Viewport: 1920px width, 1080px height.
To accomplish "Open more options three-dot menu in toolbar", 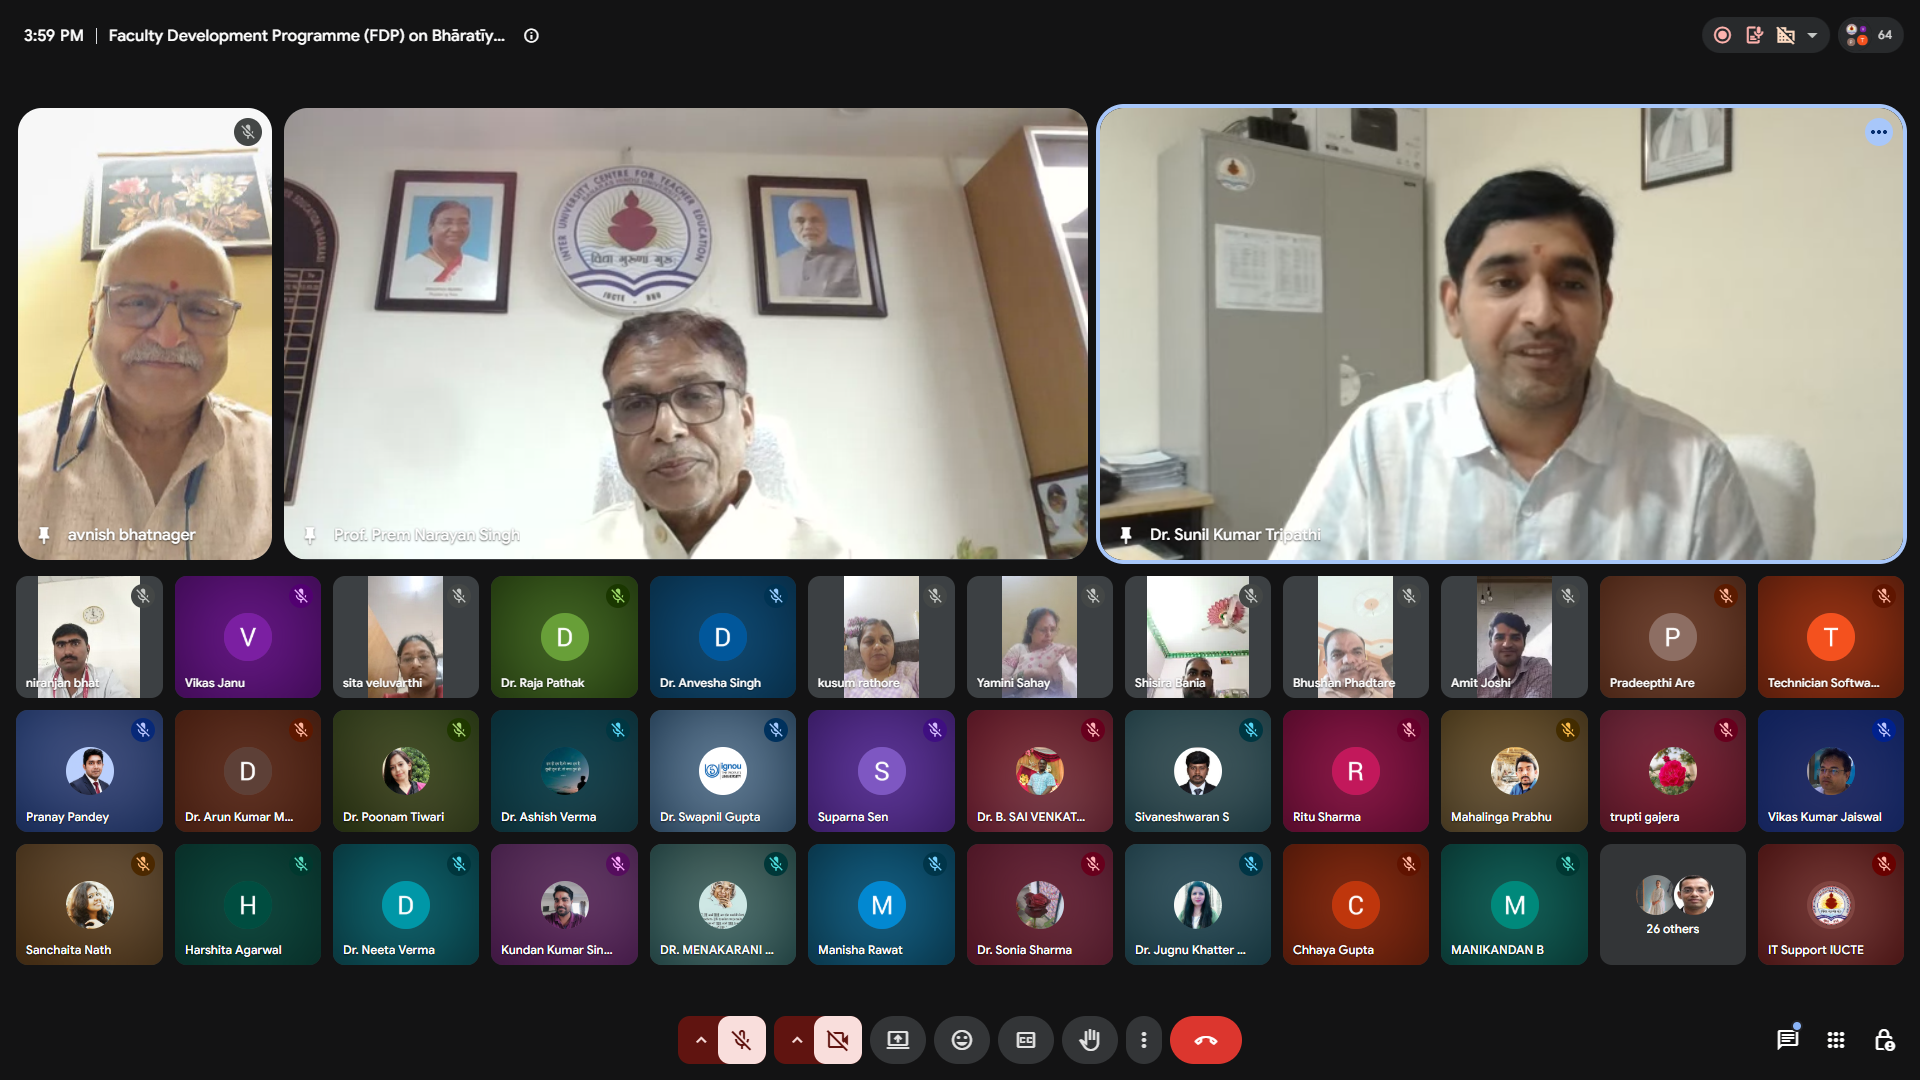I will [x=1143, y=1040].
